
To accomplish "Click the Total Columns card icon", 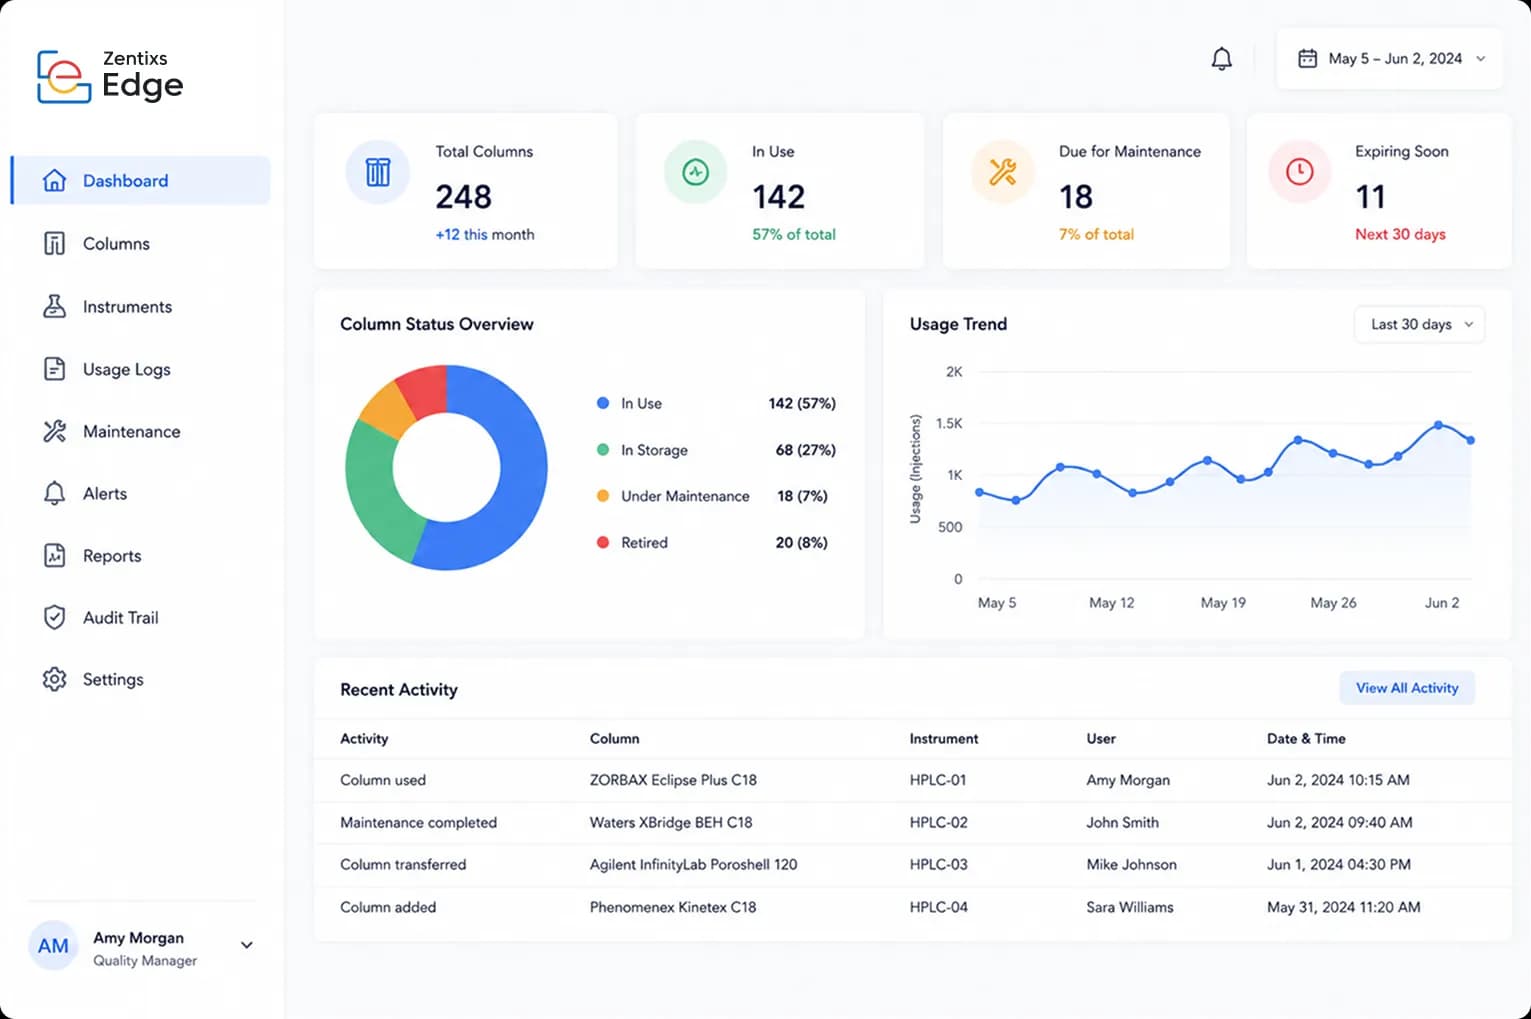I will 378,172.
